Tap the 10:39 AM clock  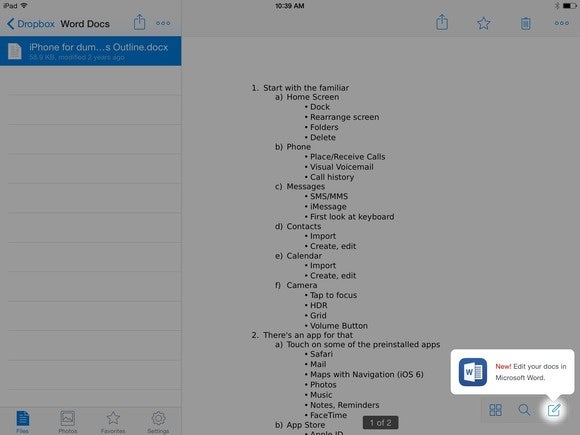pyautogui.click(x=290, y=6)
